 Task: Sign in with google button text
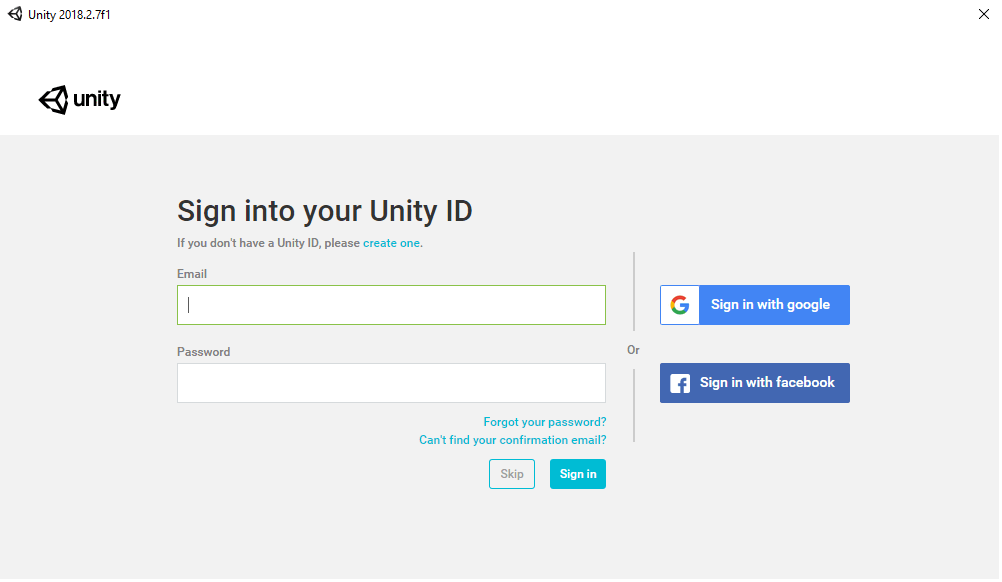[x=772, y=305]
